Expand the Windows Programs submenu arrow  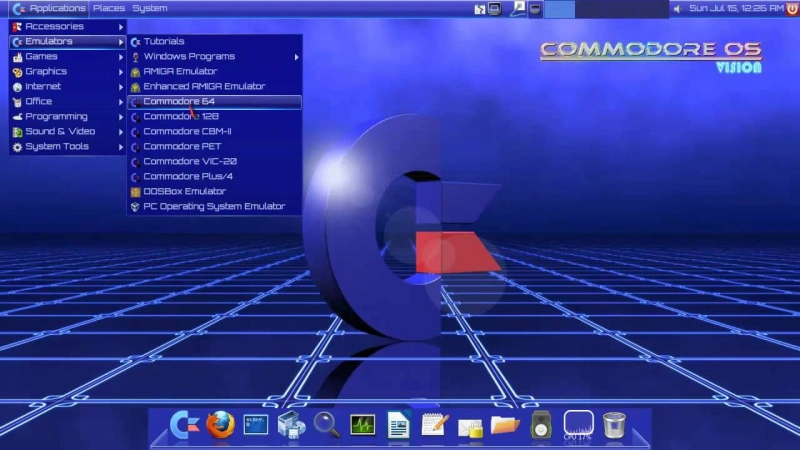coord(296,57)
